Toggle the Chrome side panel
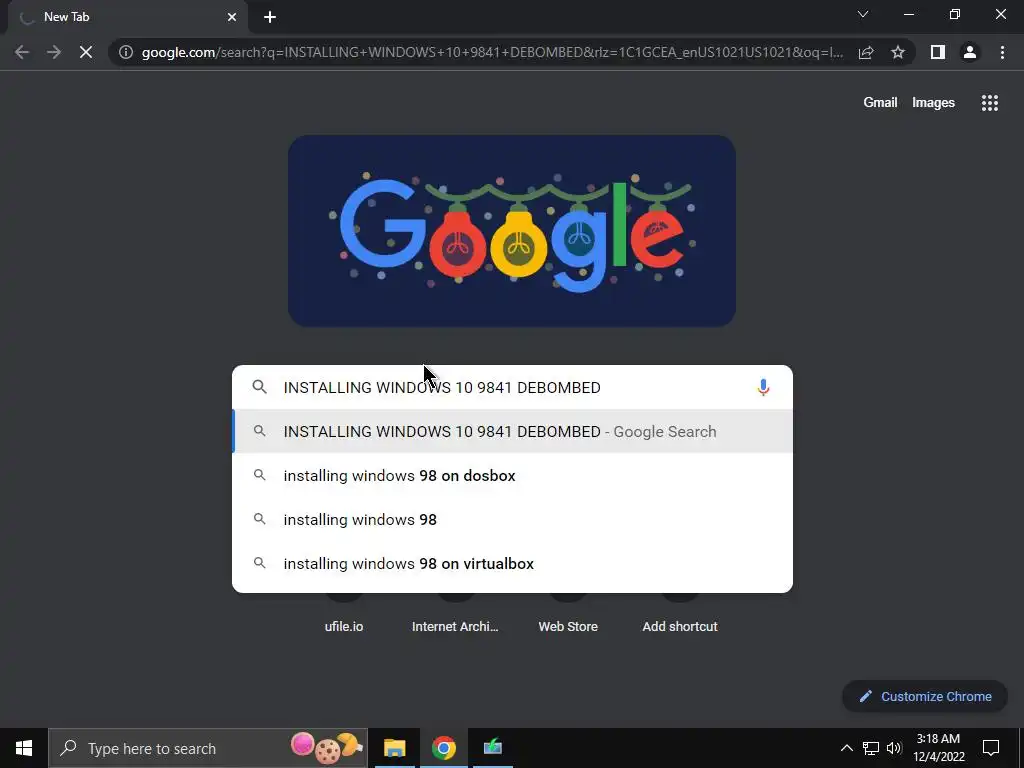 [938, 52]
